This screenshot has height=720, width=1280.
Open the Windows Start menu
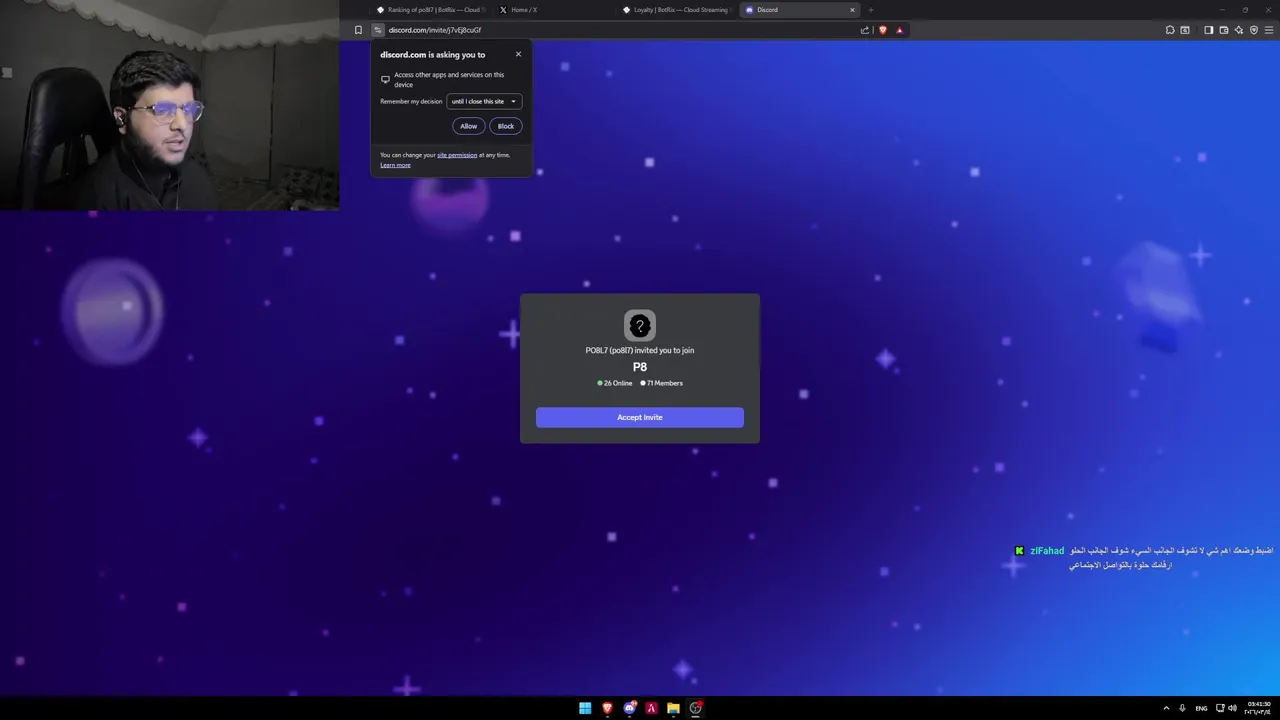click(x=585, y=708)
